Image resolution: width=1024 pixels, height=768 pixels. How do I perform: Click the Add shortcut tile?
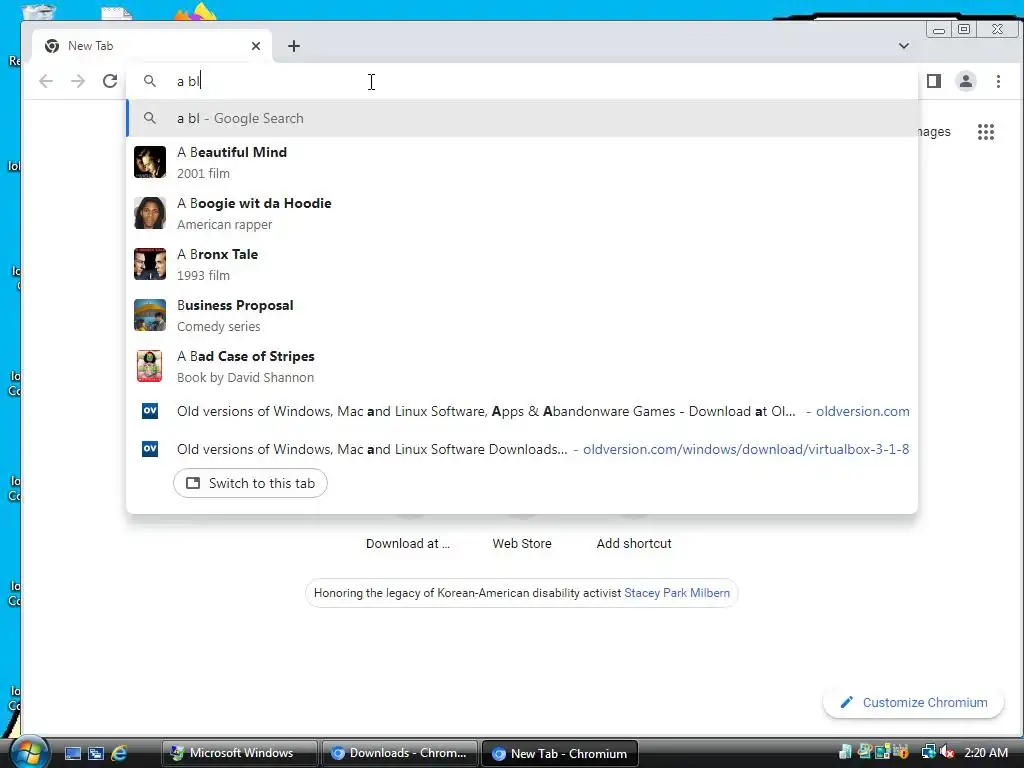[633, 543]
